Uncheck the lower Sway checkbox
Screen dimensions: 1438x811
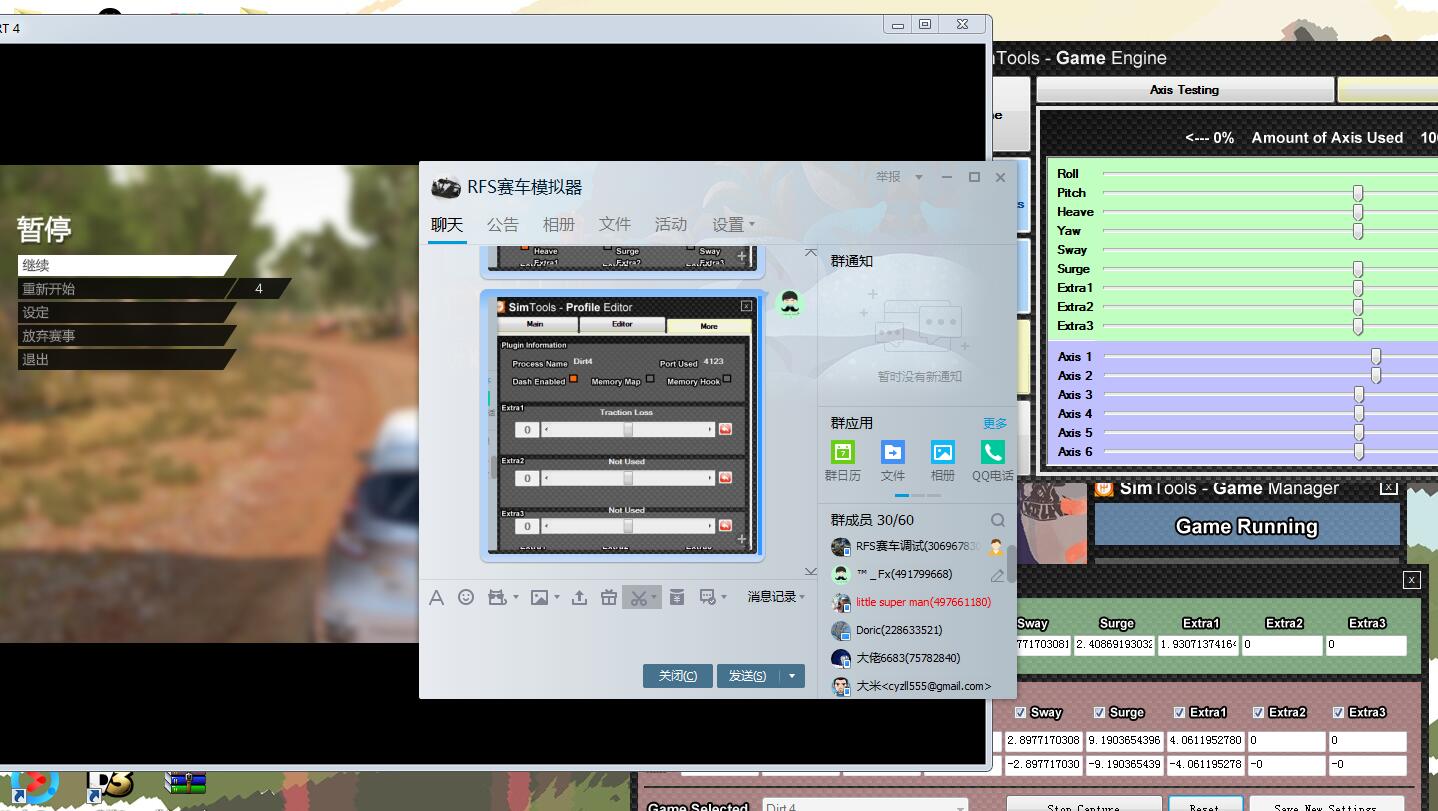(1020, 712)
